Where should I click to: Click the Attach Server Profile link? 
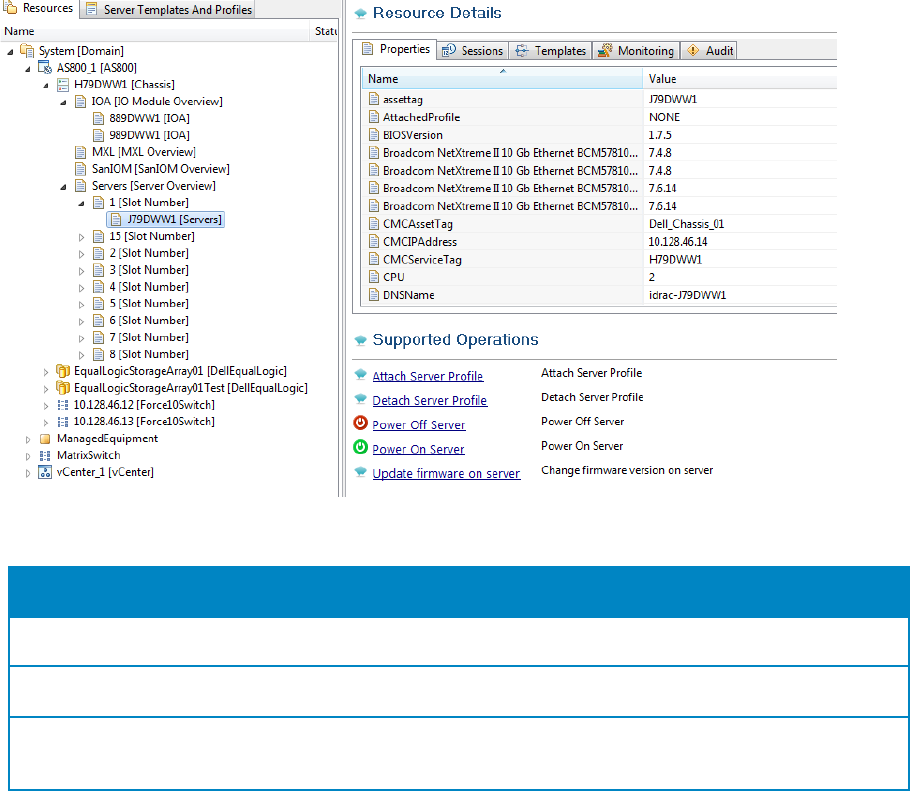pyautogui.click(x=427, y=377)
